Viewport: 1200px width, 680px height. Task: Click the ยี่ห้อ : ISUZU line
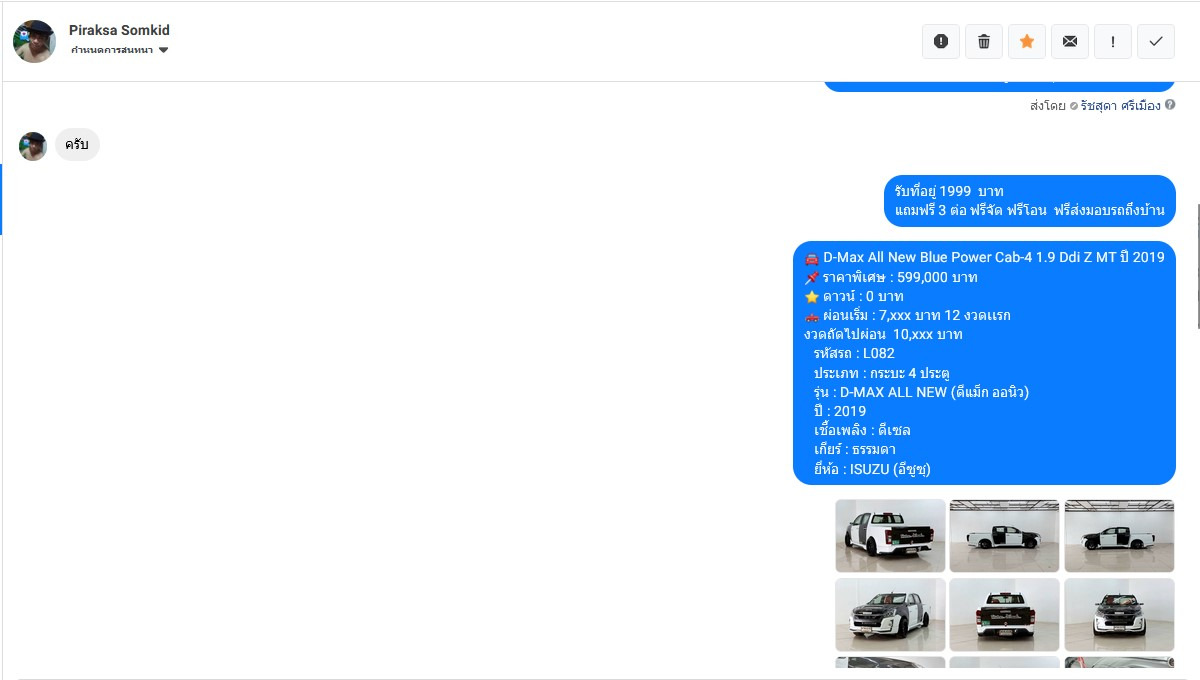(x=872, y=468)
